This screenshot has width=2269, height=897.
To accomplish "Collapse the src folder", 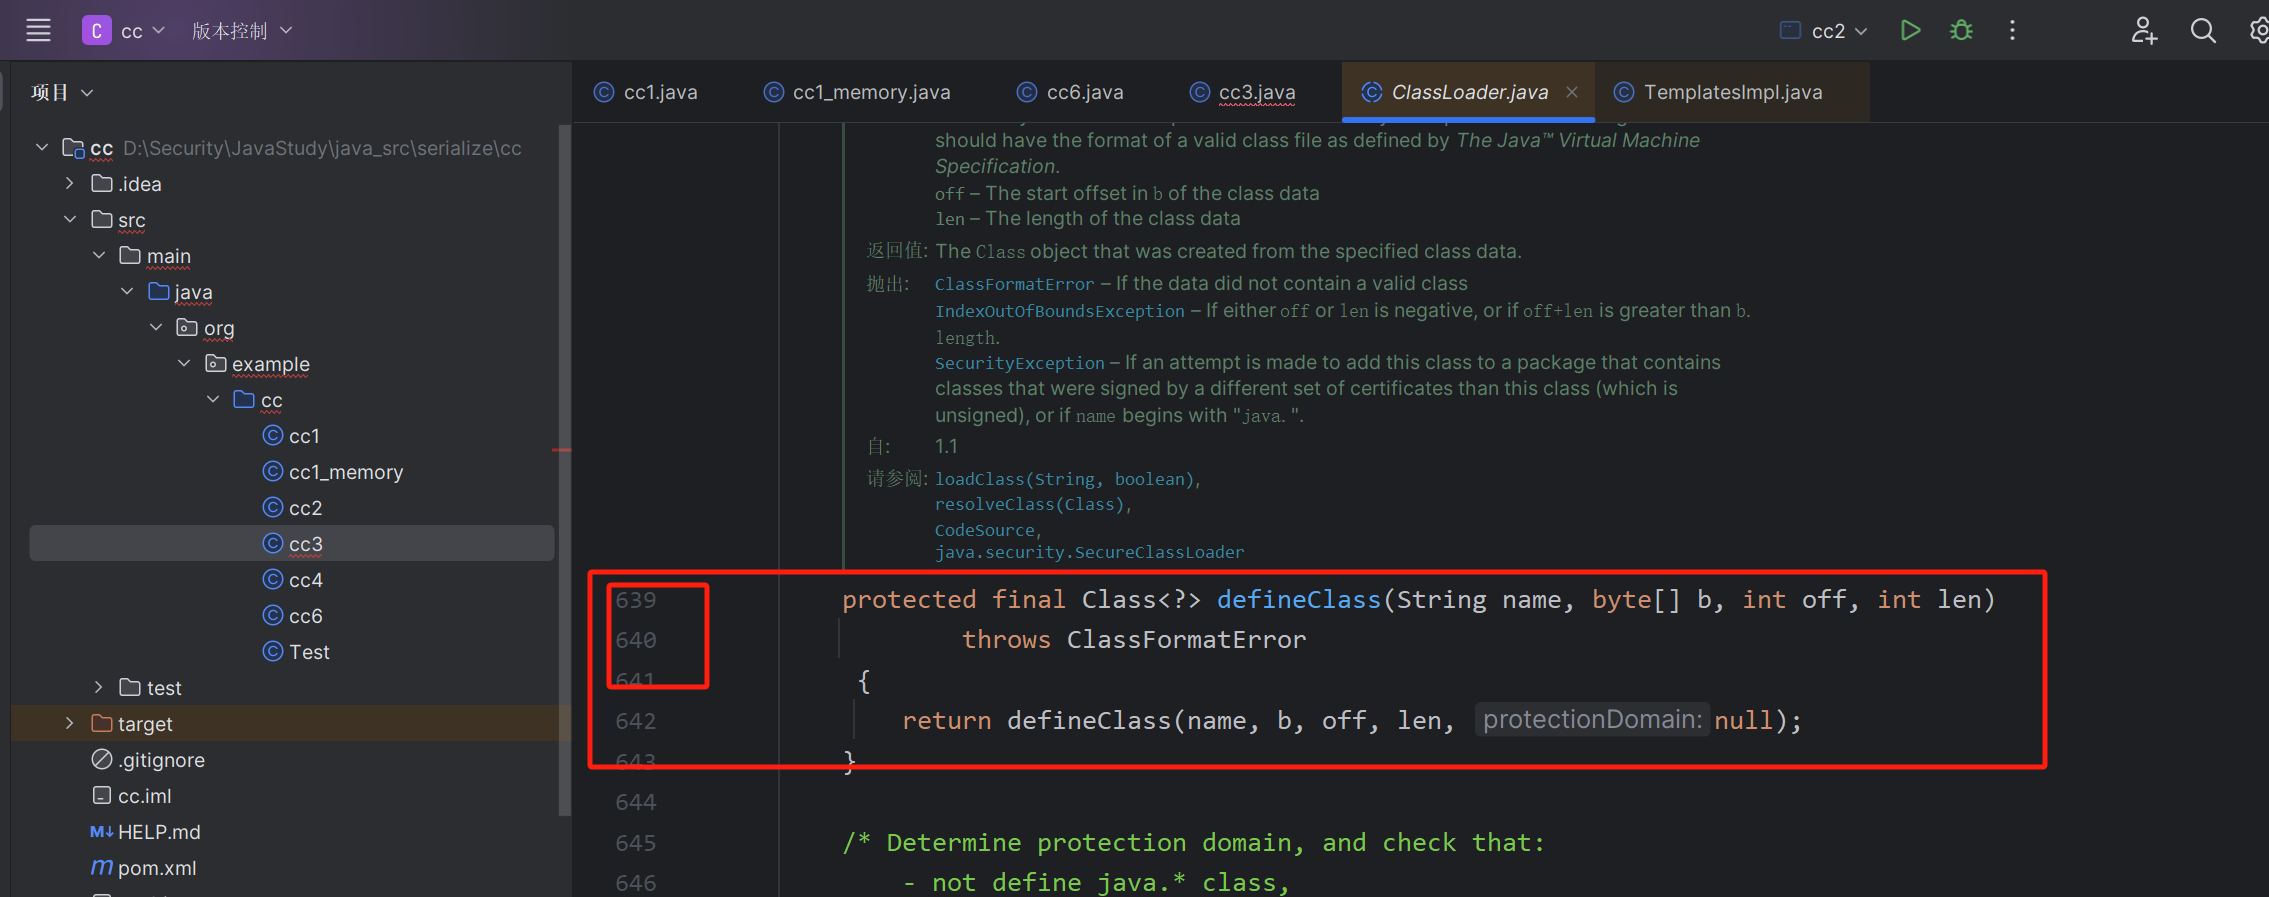I will tap(69, 219).
